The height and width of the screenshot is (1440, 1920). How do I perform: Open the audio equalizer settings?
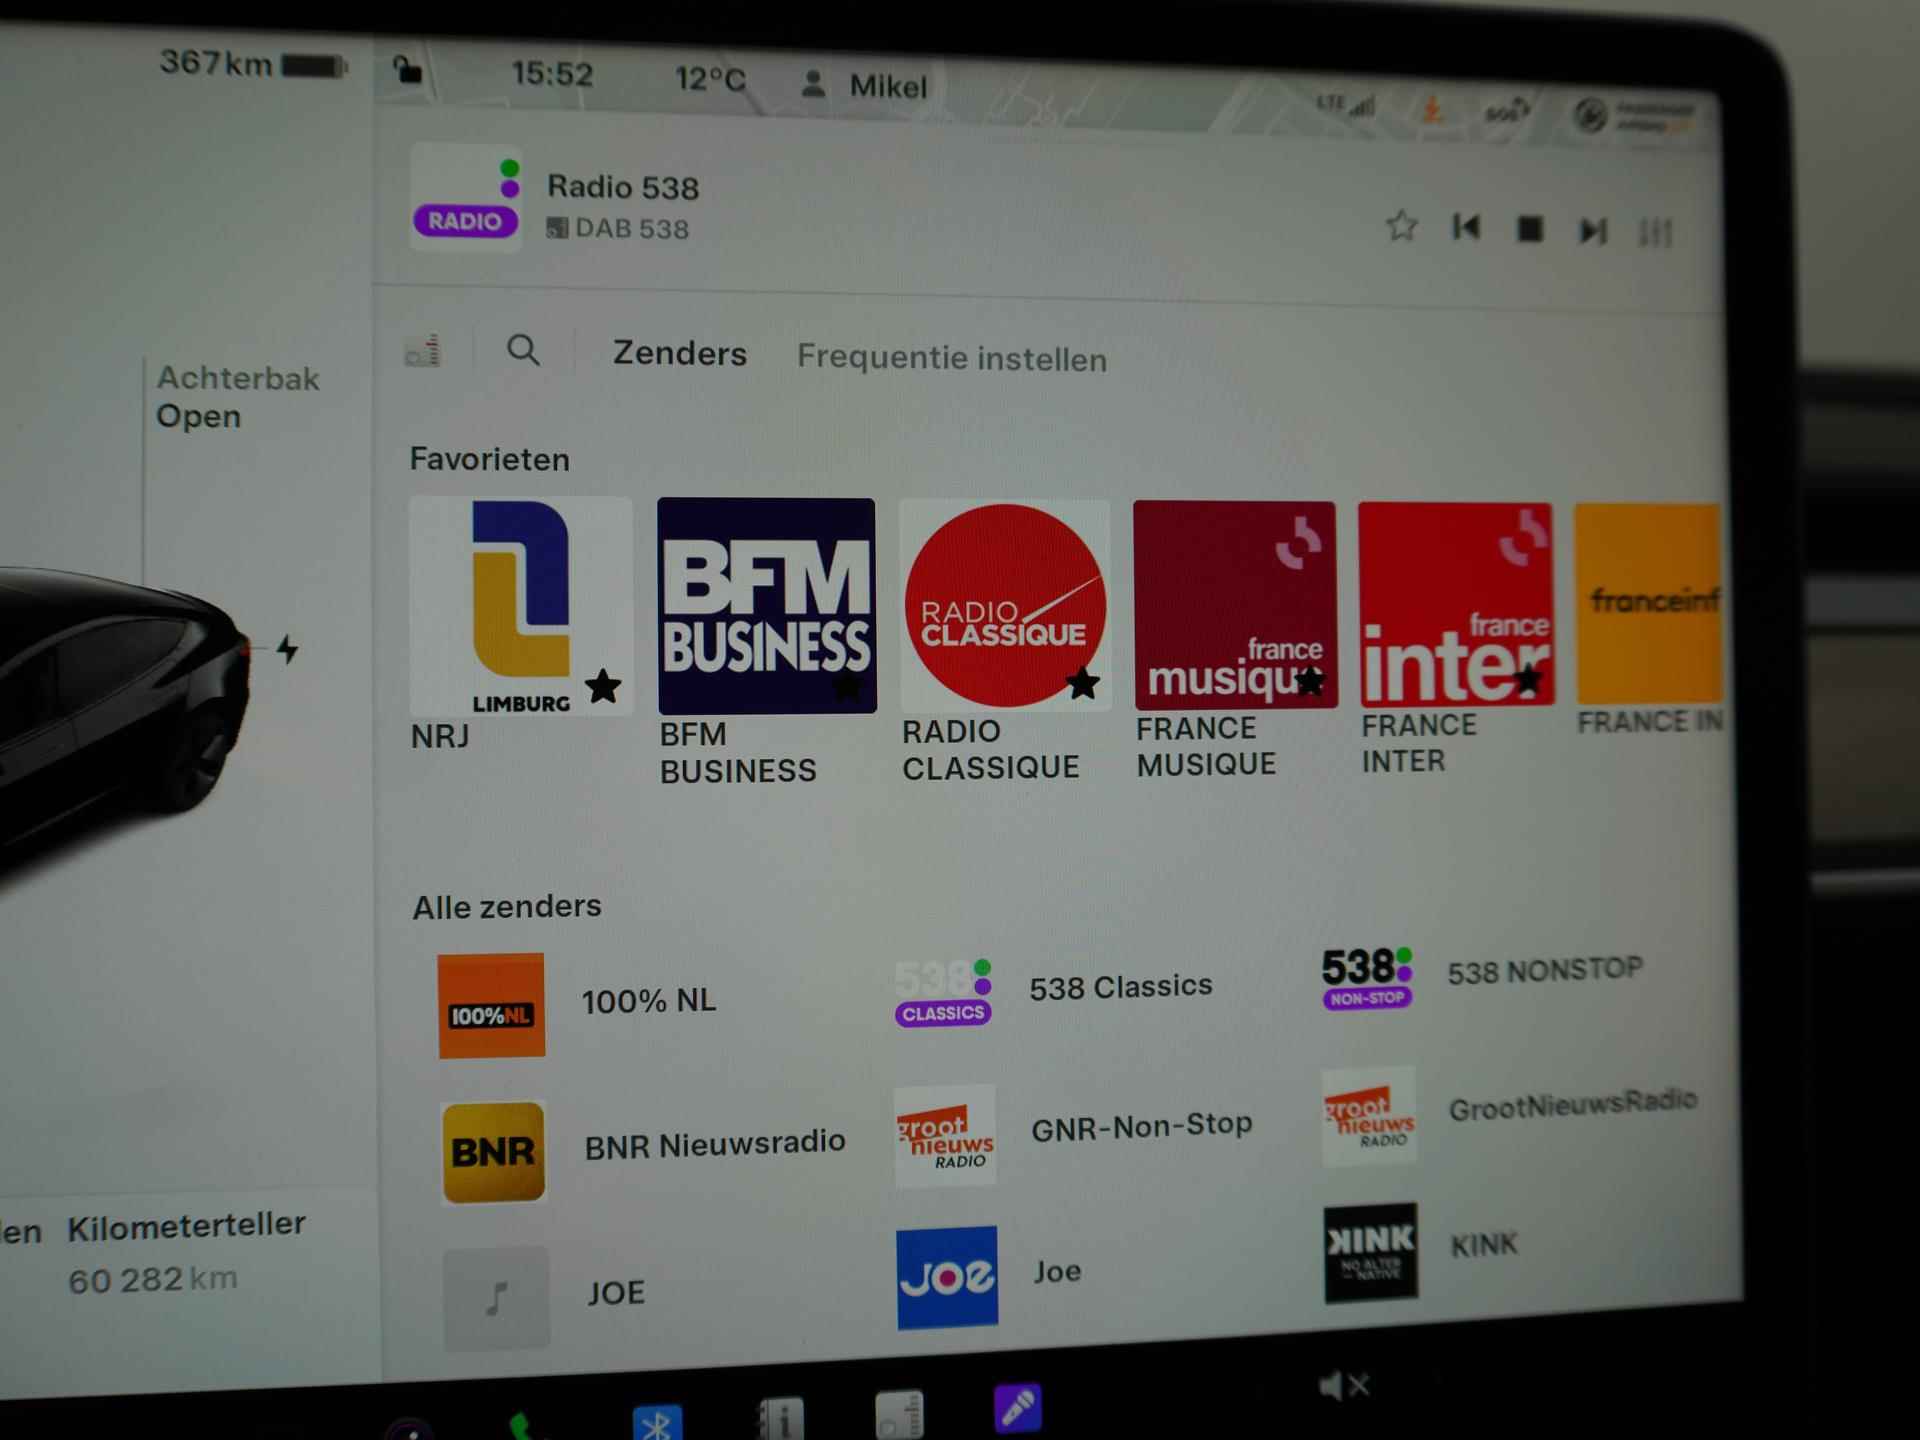pos(1655,233)
